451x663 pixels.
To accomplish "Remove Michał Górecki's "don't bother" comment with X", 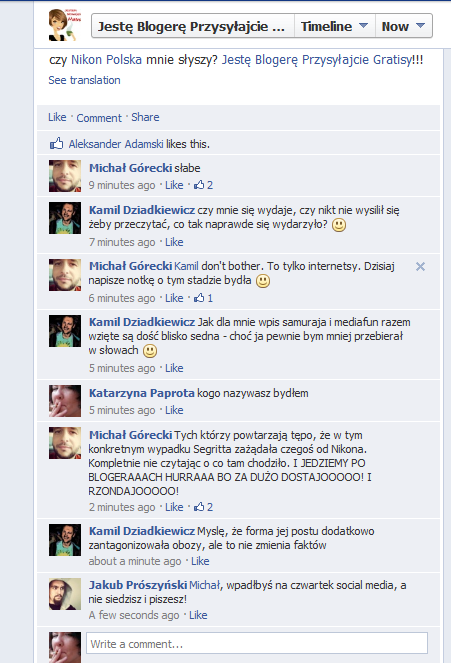I will pos(420,266).
